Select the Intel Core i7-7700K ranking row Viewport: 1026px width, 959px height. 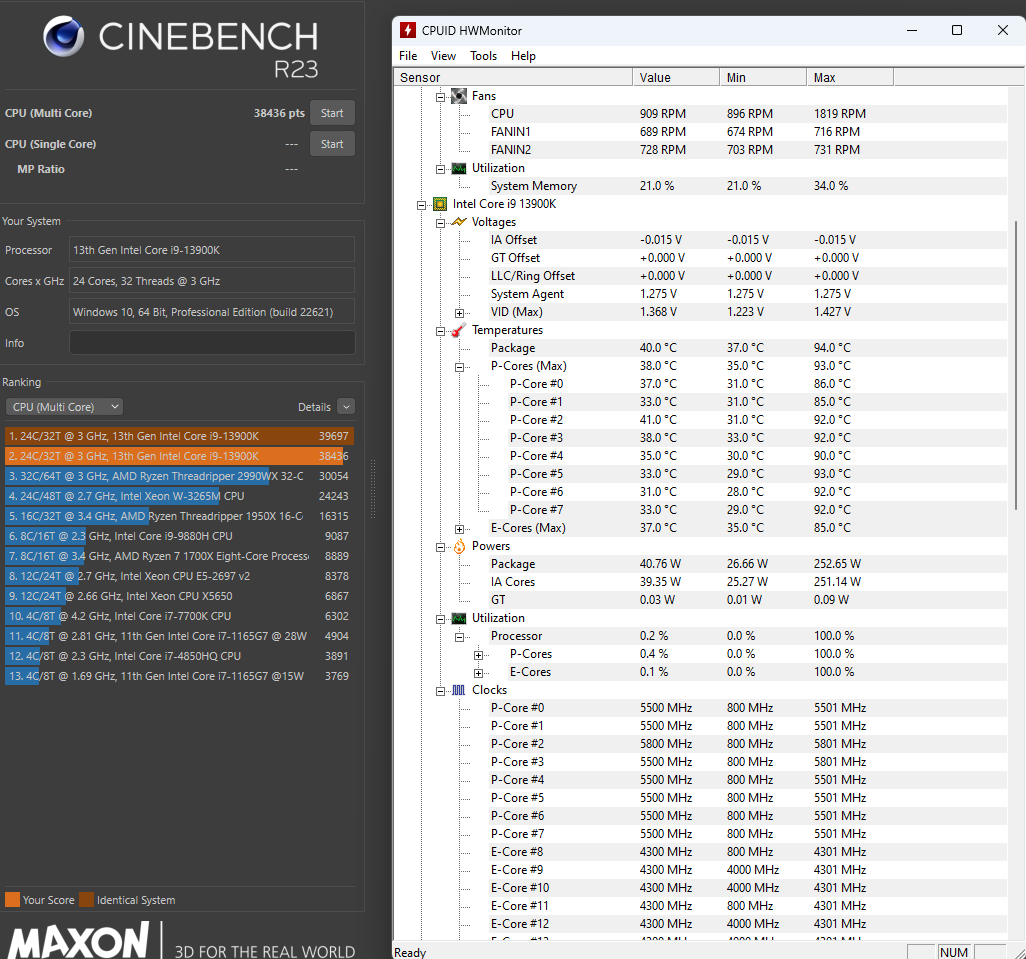pyautogui.click(x=179, y=616)
